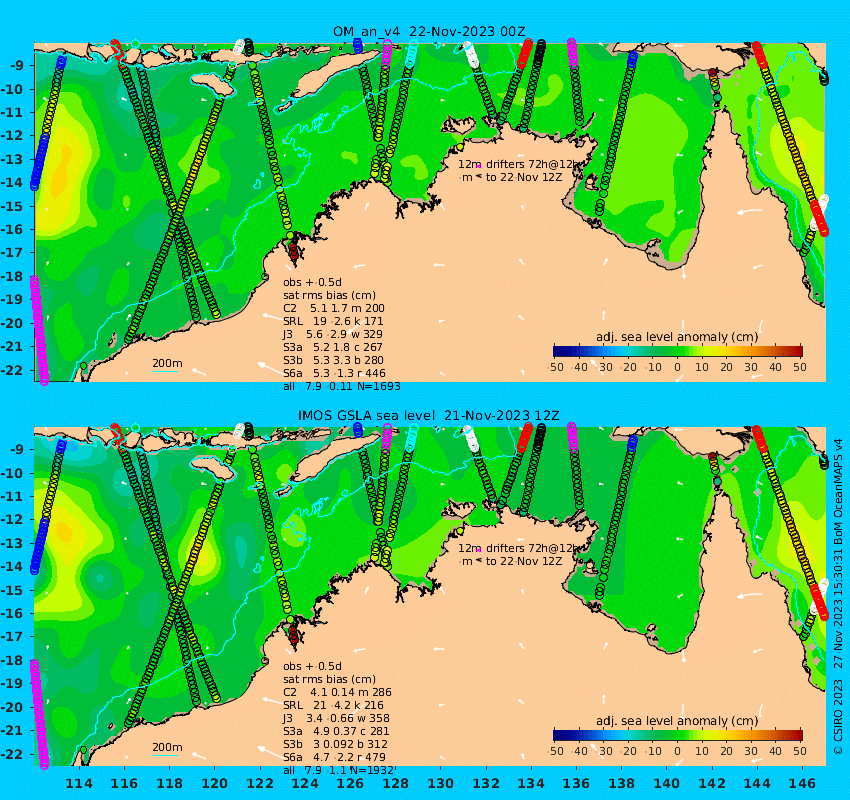
Task: Click 'sat rms bias (cm)' header in top panel
Action: click(329, 295)
